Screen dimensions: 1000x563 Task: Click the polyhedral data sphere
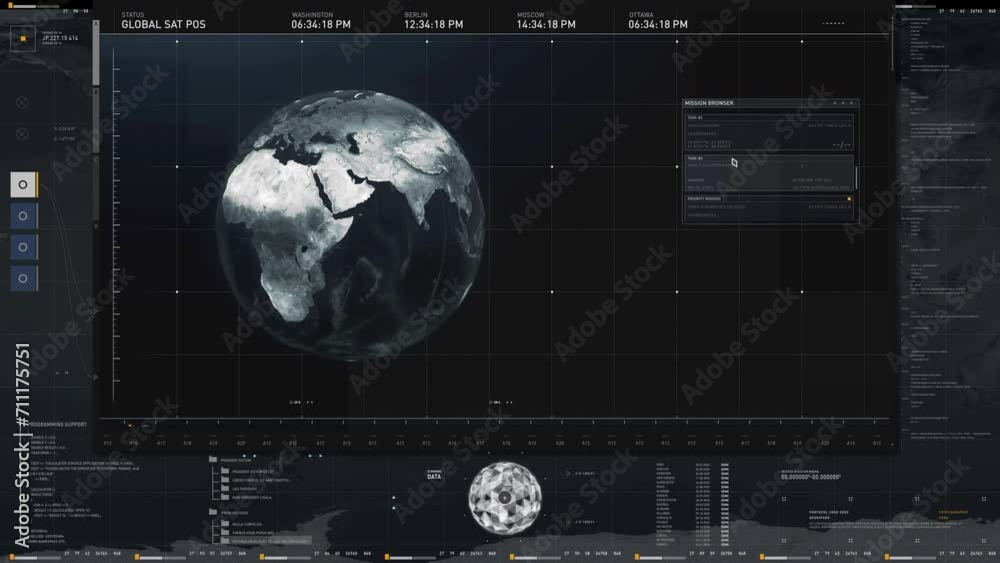coord(504,498)
